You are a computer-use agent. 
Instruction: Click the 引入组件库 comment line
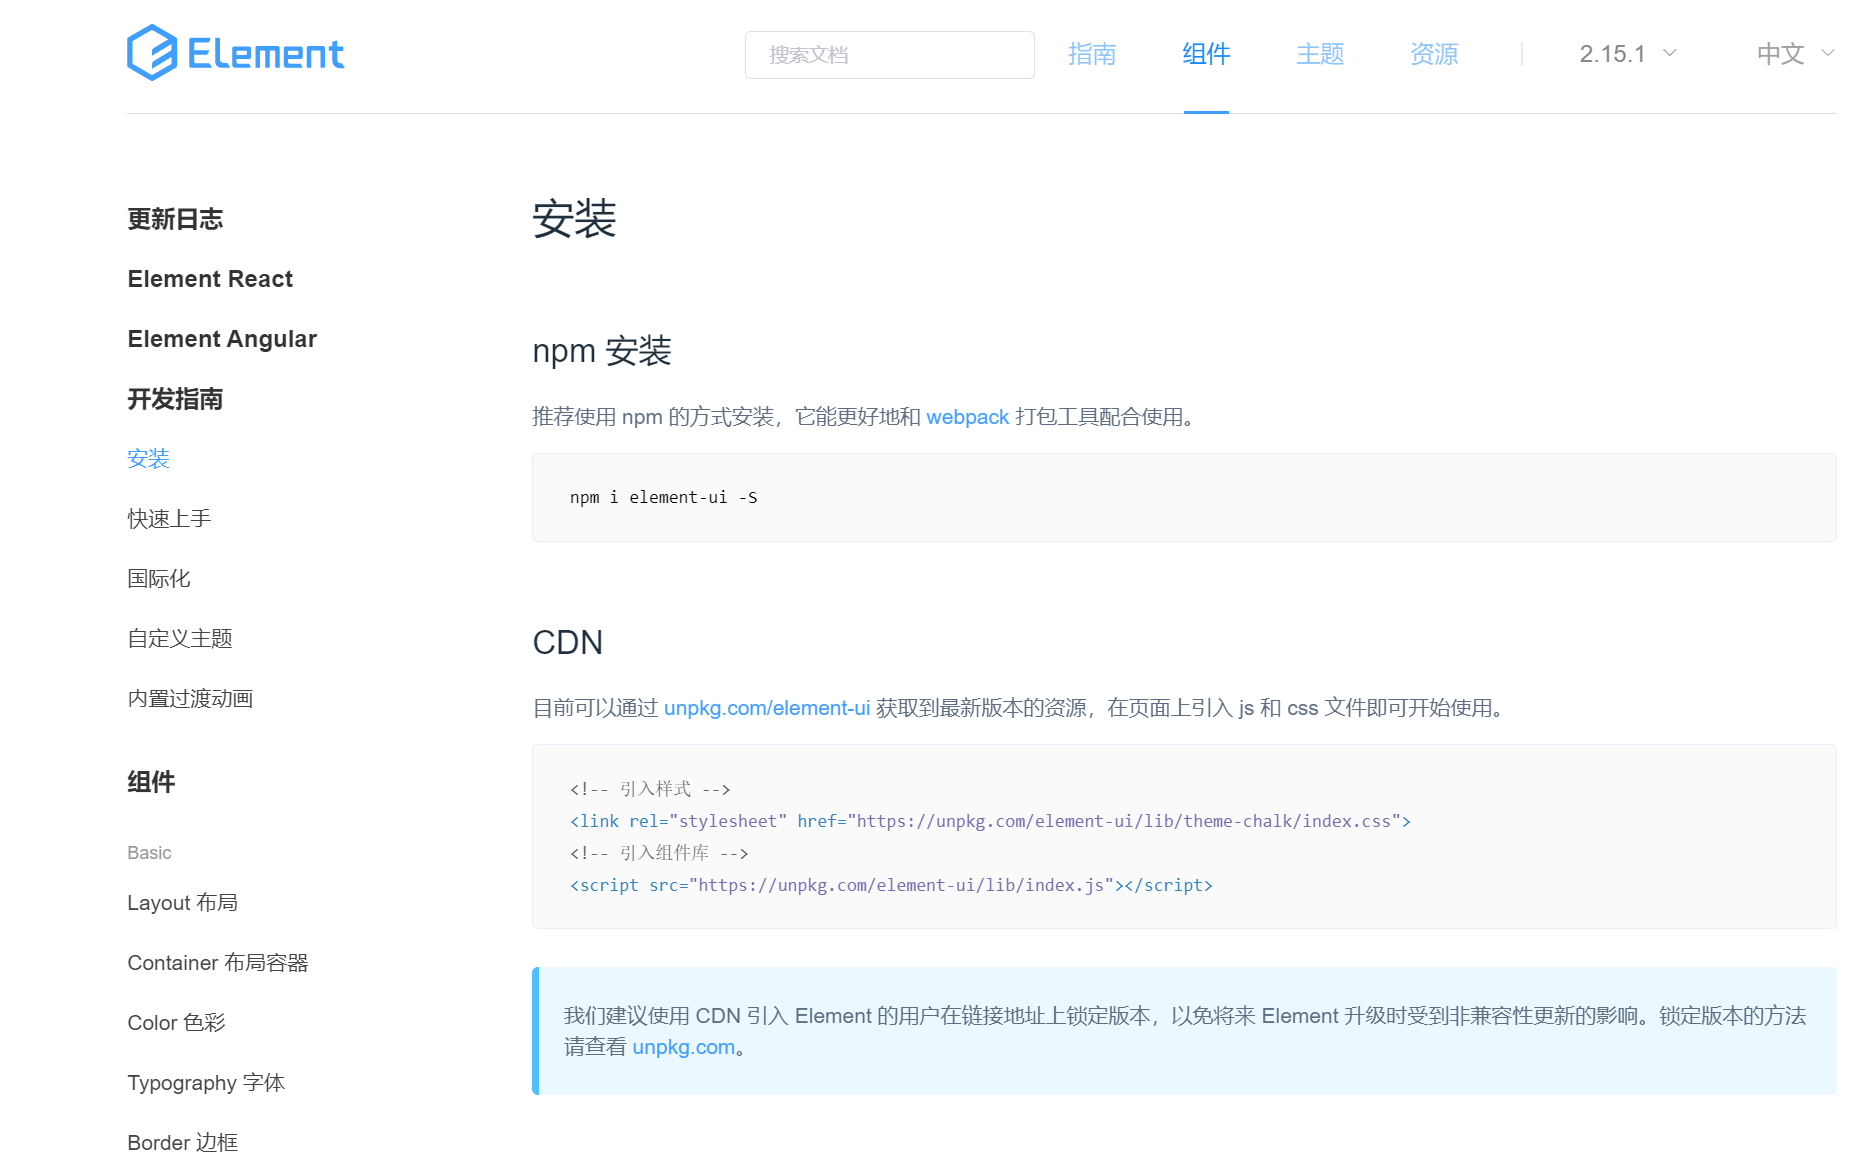tap(659, 853)
